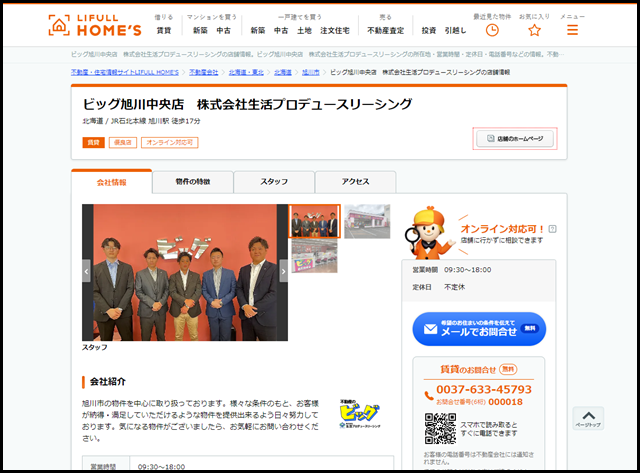Select 新築 under 一戸建てを買う

click(x=258, y=30)
